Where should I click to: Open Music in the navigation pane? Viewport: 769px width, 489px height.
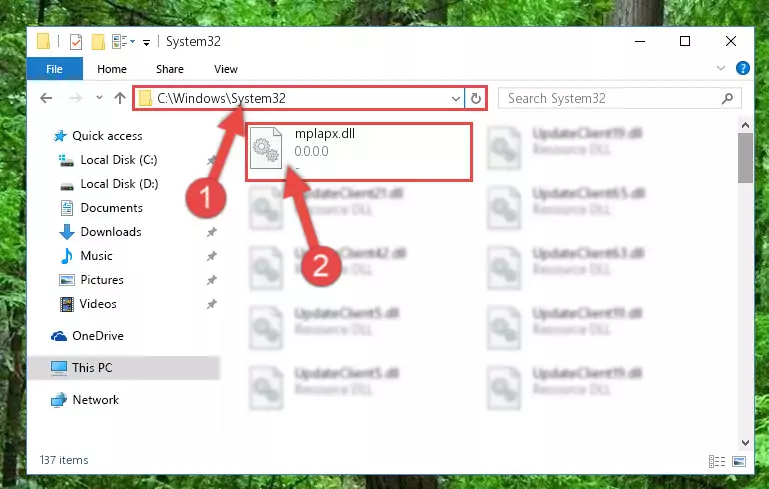[x=96, y=256]
